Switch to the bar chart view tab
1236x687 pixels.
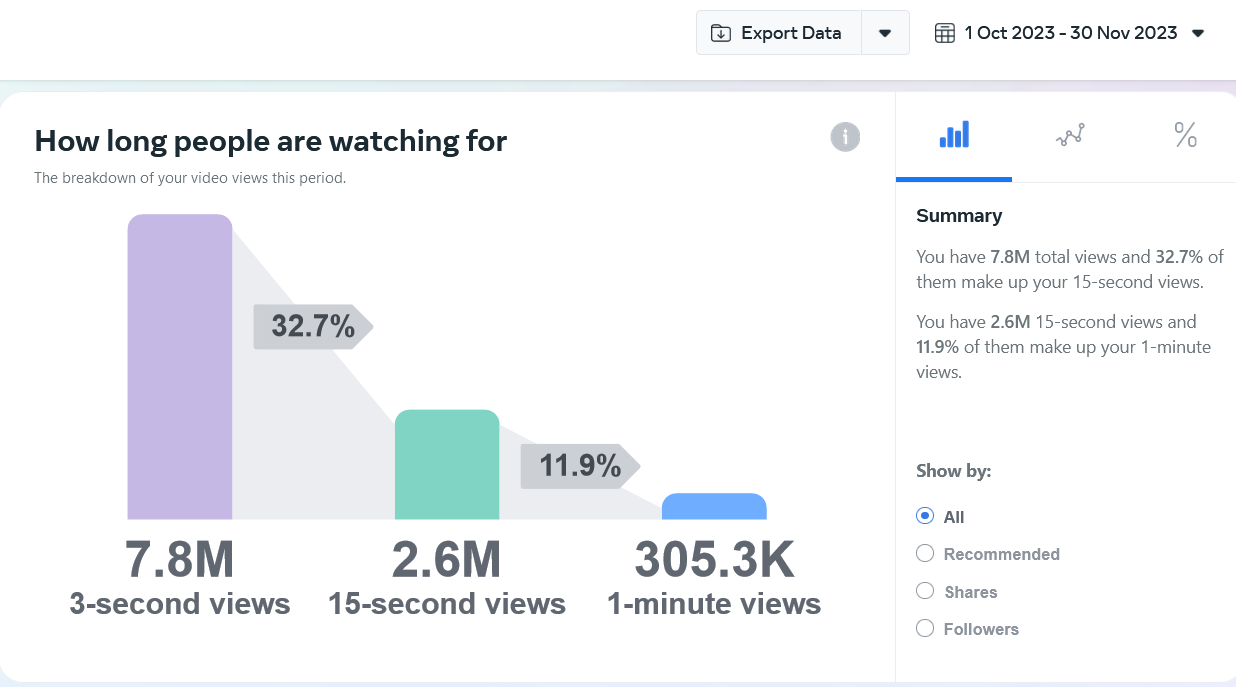tap(954, 136)
